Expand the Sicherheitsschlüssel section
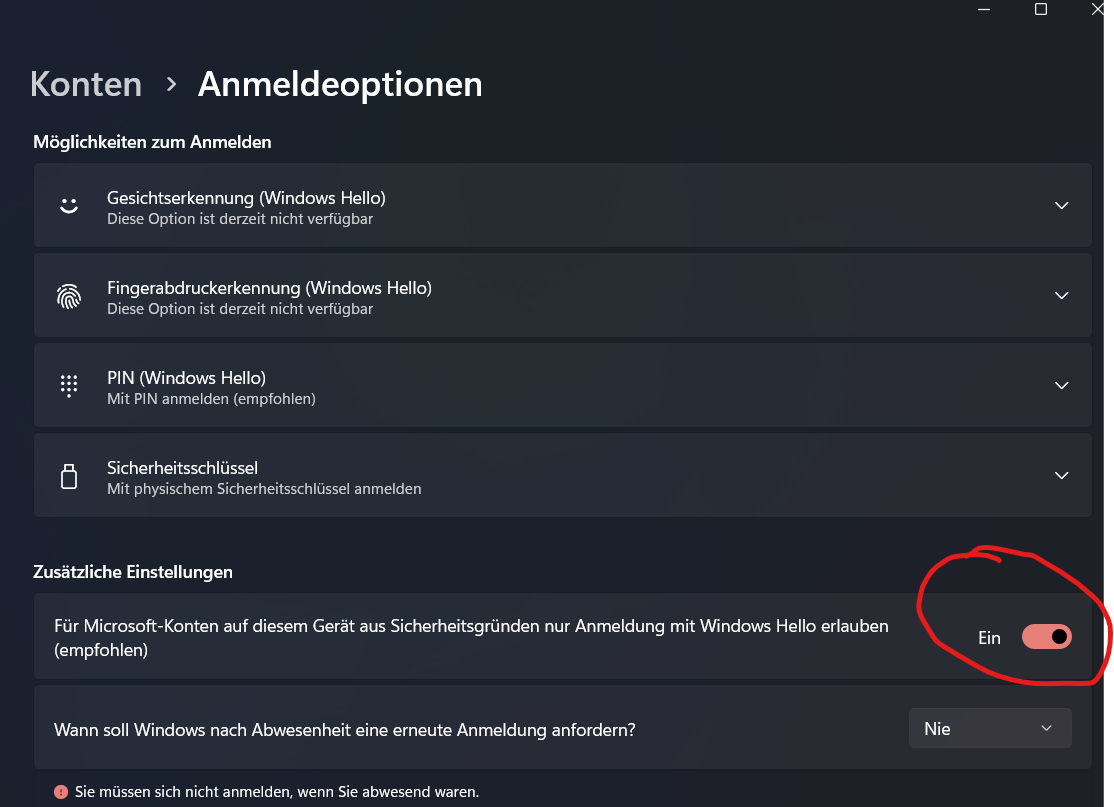 (1061, 475)
